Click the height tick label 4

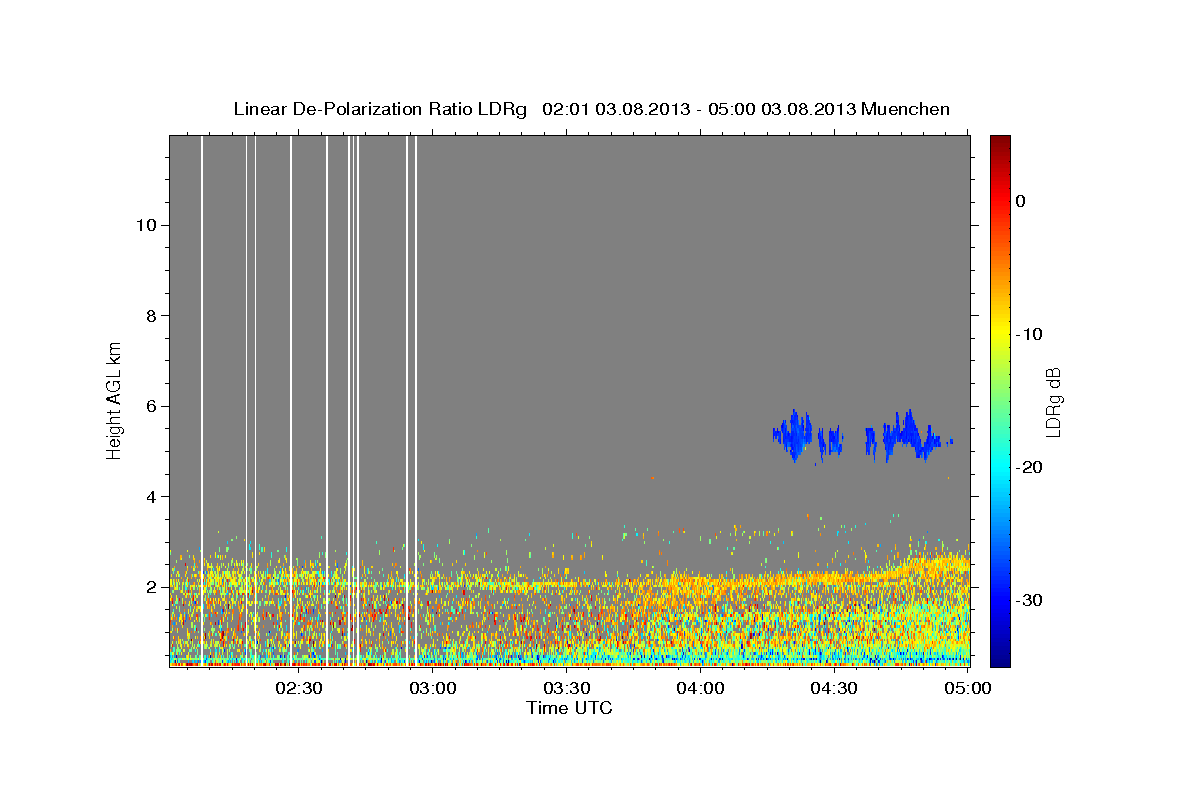(150, 497)
